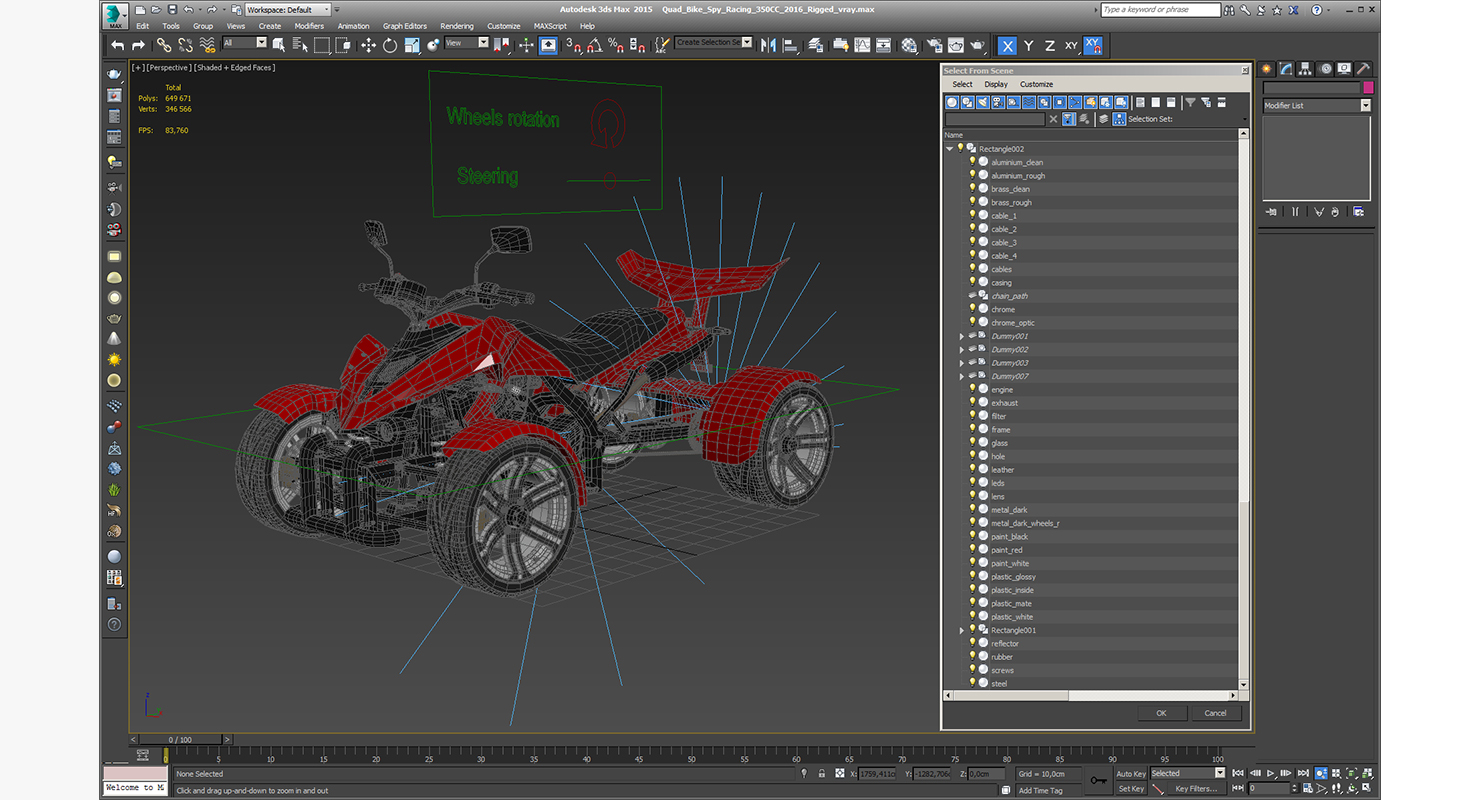This screenshot has height=800, width=1480.
Task: Open Render Setup dialog
Action: [x=934, y=45]
